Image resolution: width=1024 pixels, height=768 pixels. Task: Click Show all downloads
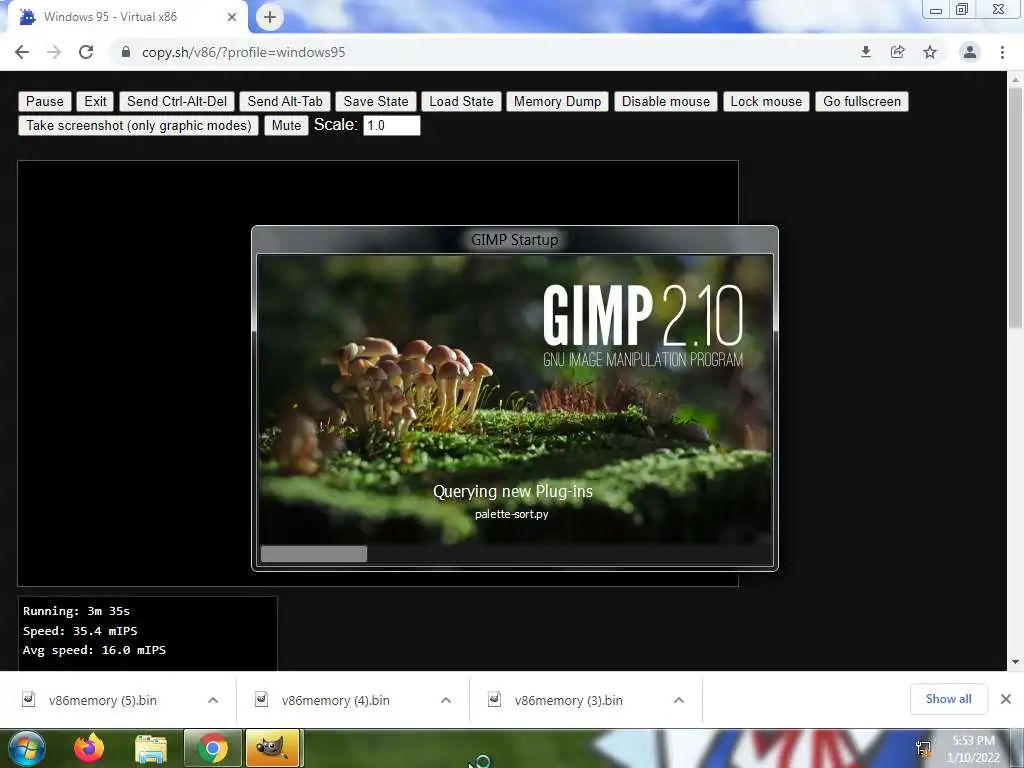948,699
